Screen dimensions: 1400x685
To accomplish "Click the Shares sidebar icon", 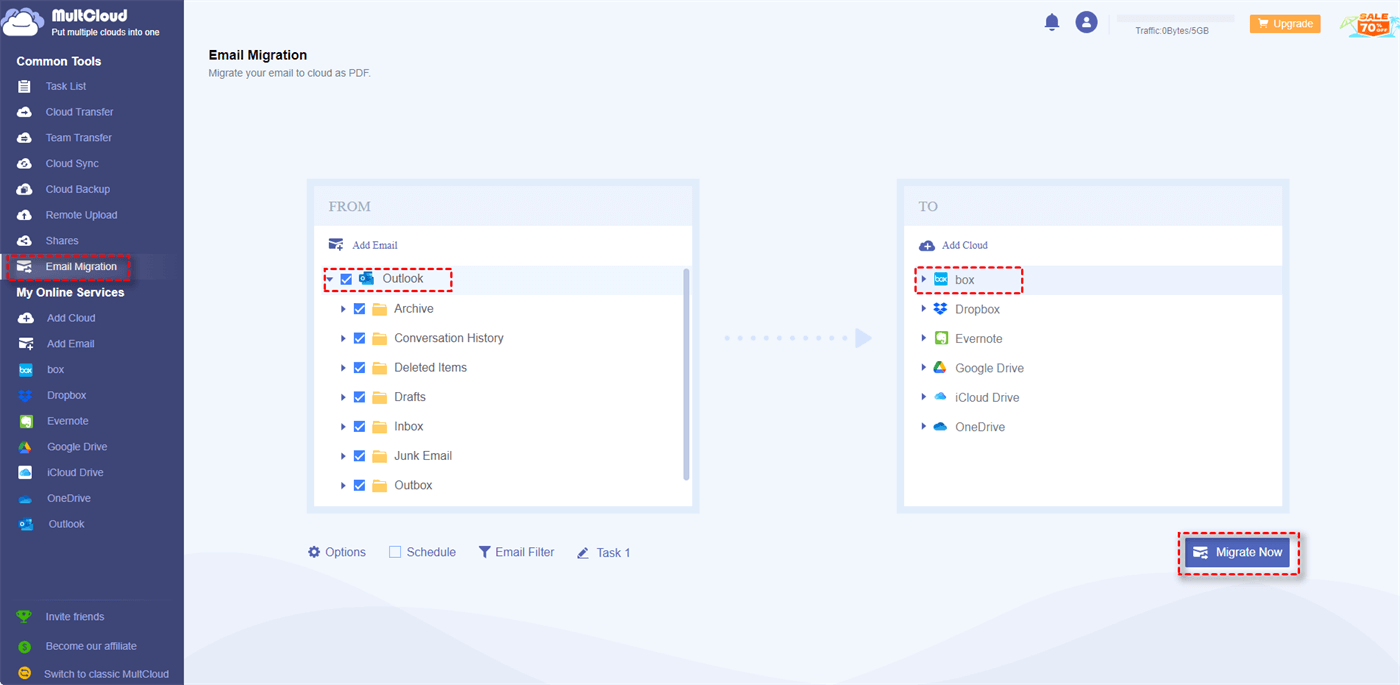I will (25, 241).
